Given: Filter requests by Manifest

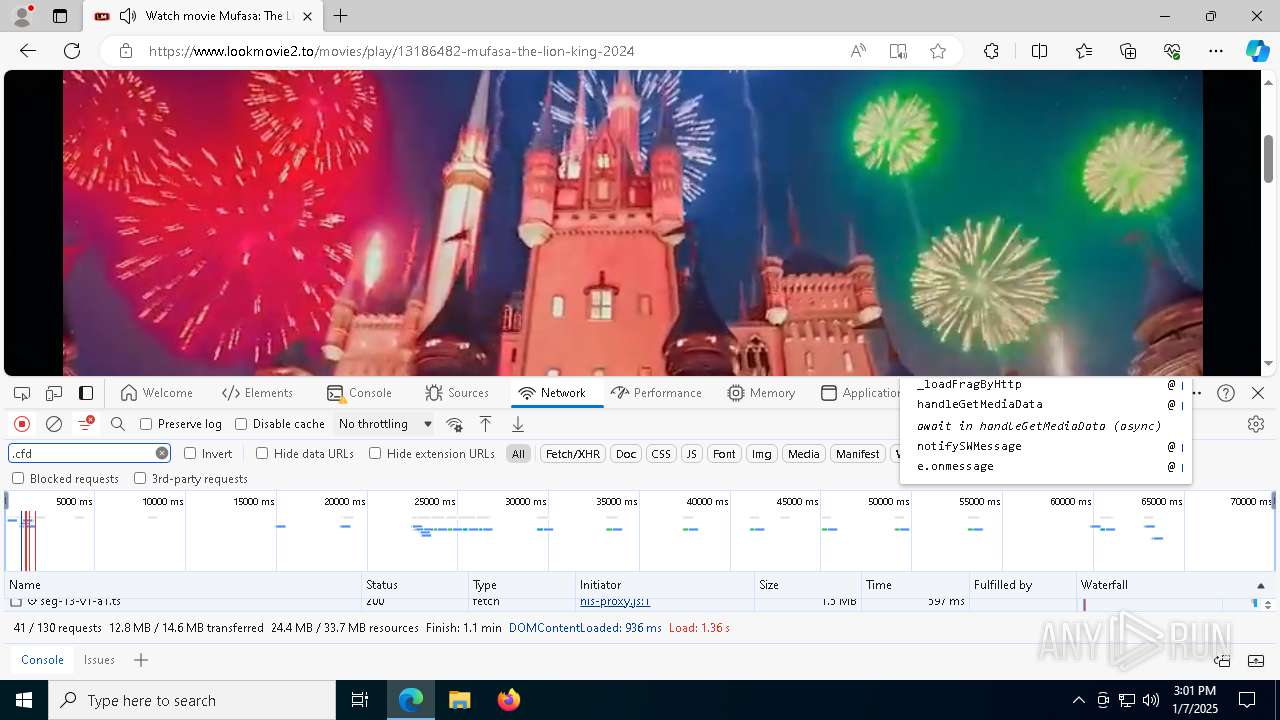Looking at the screenshot, I should (857, 454).
